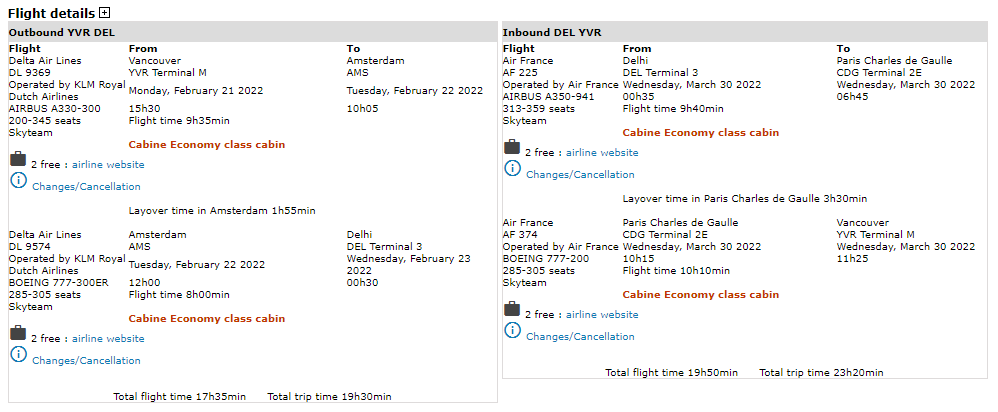
Task: Click the info icon for the Vancouver–Amsterdam flight
Action: click(18, 181)
